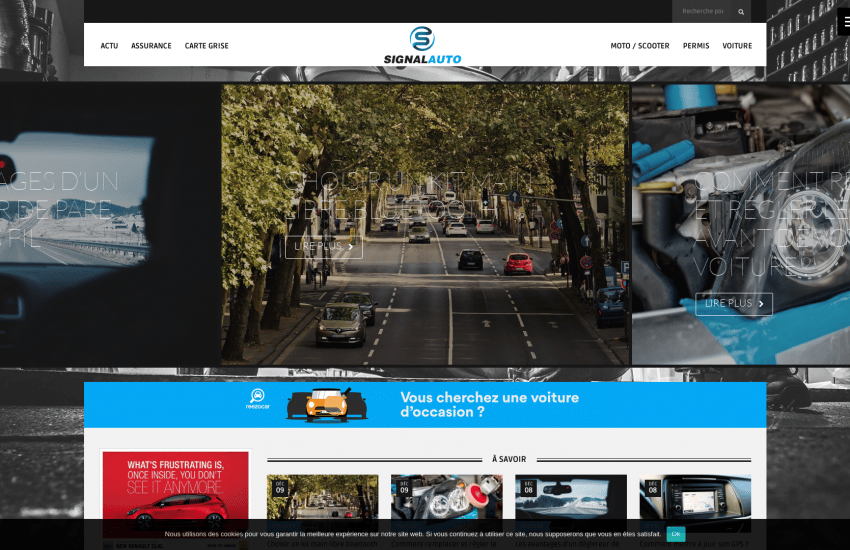Open the MOTO / SCOOTER menu
850x550 pixels.
point(640,46)
